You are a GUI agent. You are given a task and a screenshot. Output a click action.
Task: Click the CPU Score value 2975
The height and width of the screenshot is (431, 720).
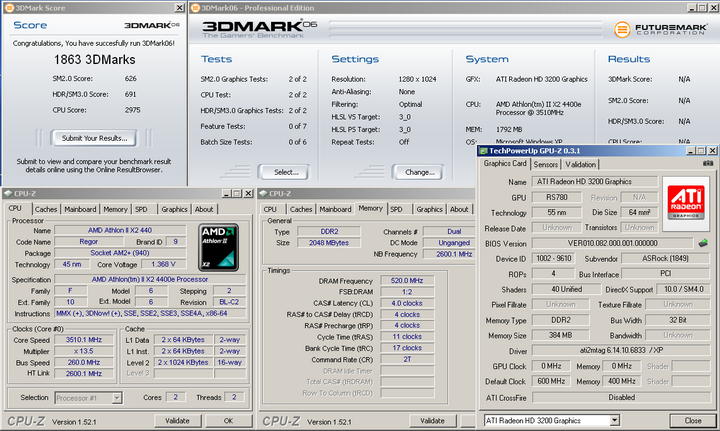point(132,110)
